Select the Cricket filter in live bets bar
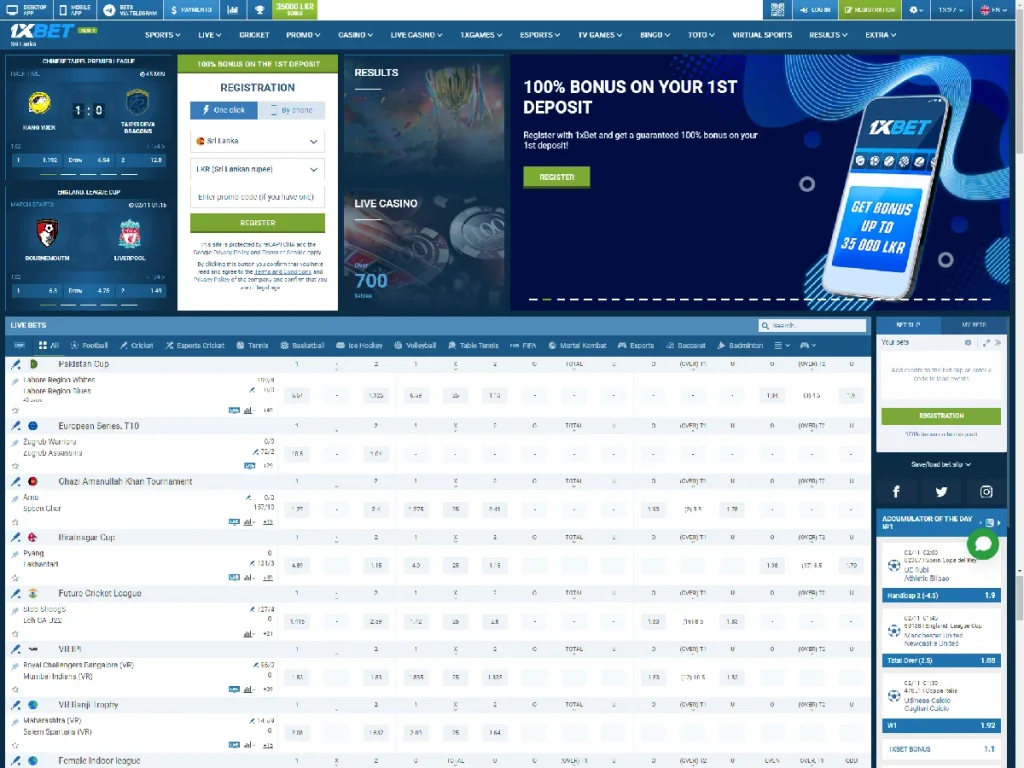 tap(135, 345)
